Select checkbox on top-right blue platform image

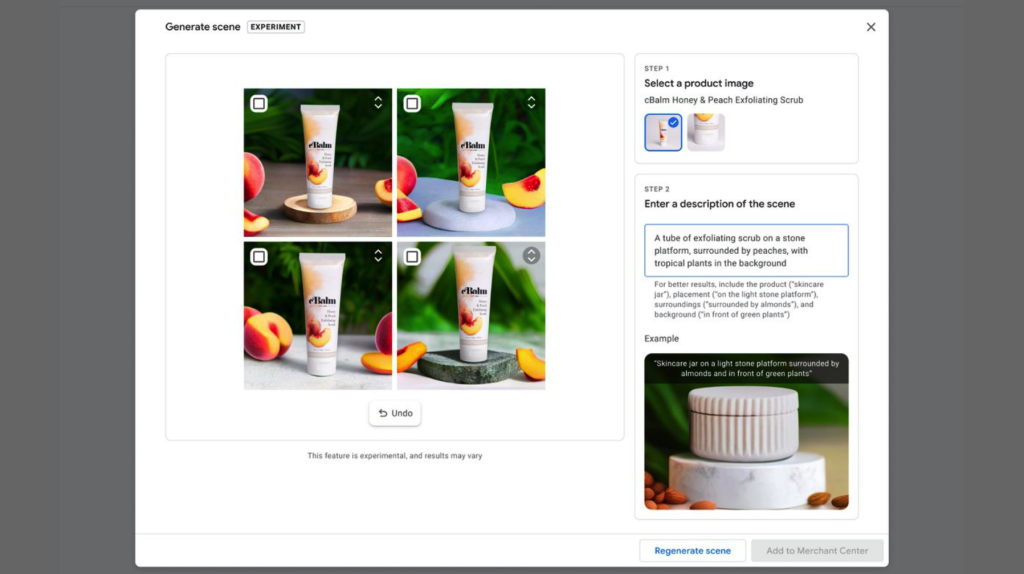(412, 103)
